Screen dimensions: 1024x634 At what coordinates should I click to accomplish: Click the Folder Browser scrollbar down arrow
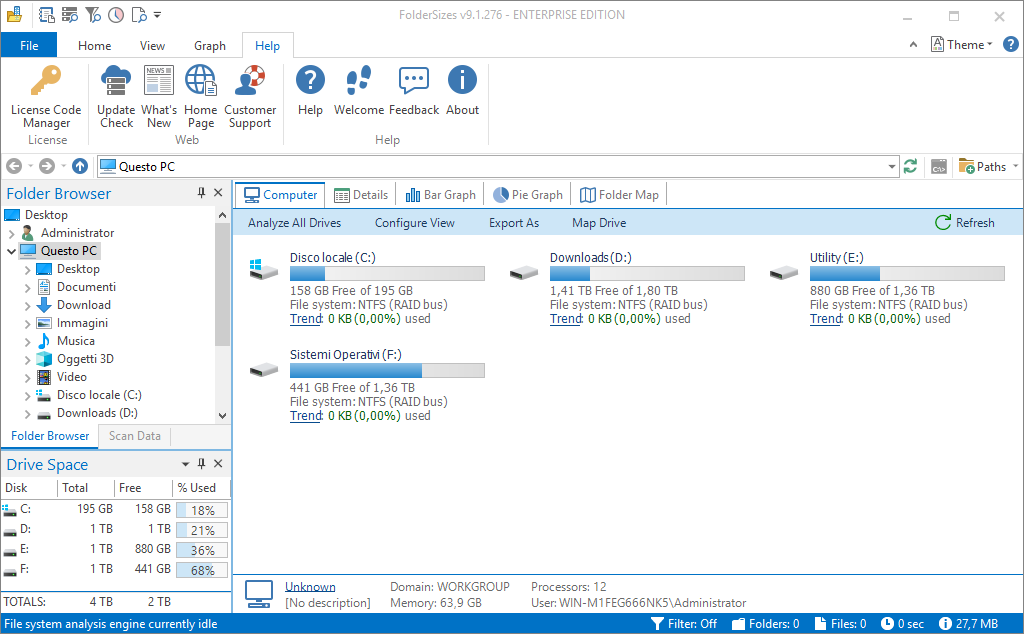point(222,415)
